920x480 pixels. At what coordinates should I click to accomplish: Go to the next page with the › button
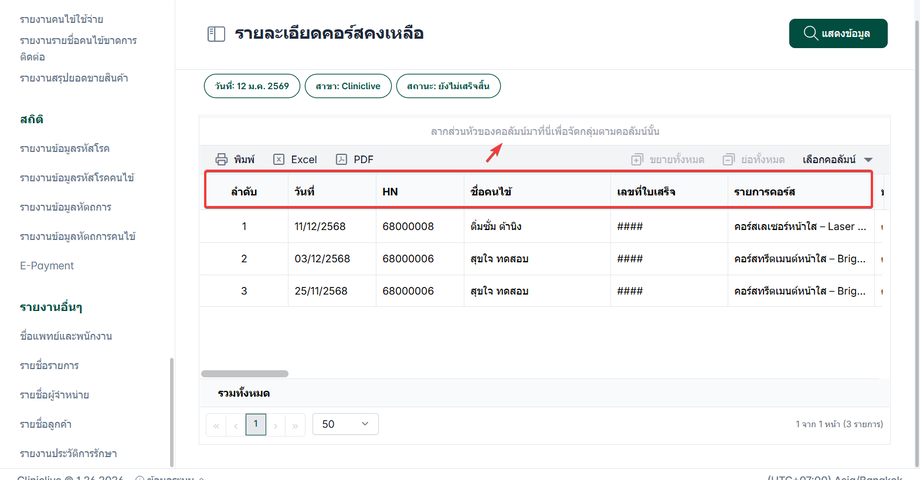click(x=275, y=425)
